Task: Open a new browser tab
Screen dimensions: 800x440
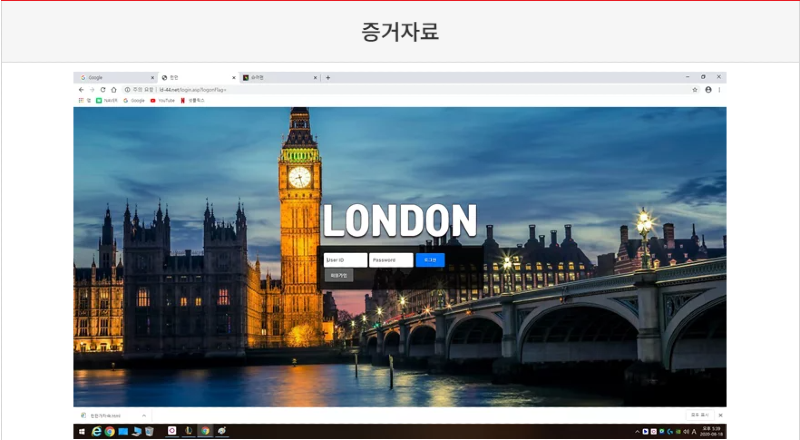Action: point(328,77)
